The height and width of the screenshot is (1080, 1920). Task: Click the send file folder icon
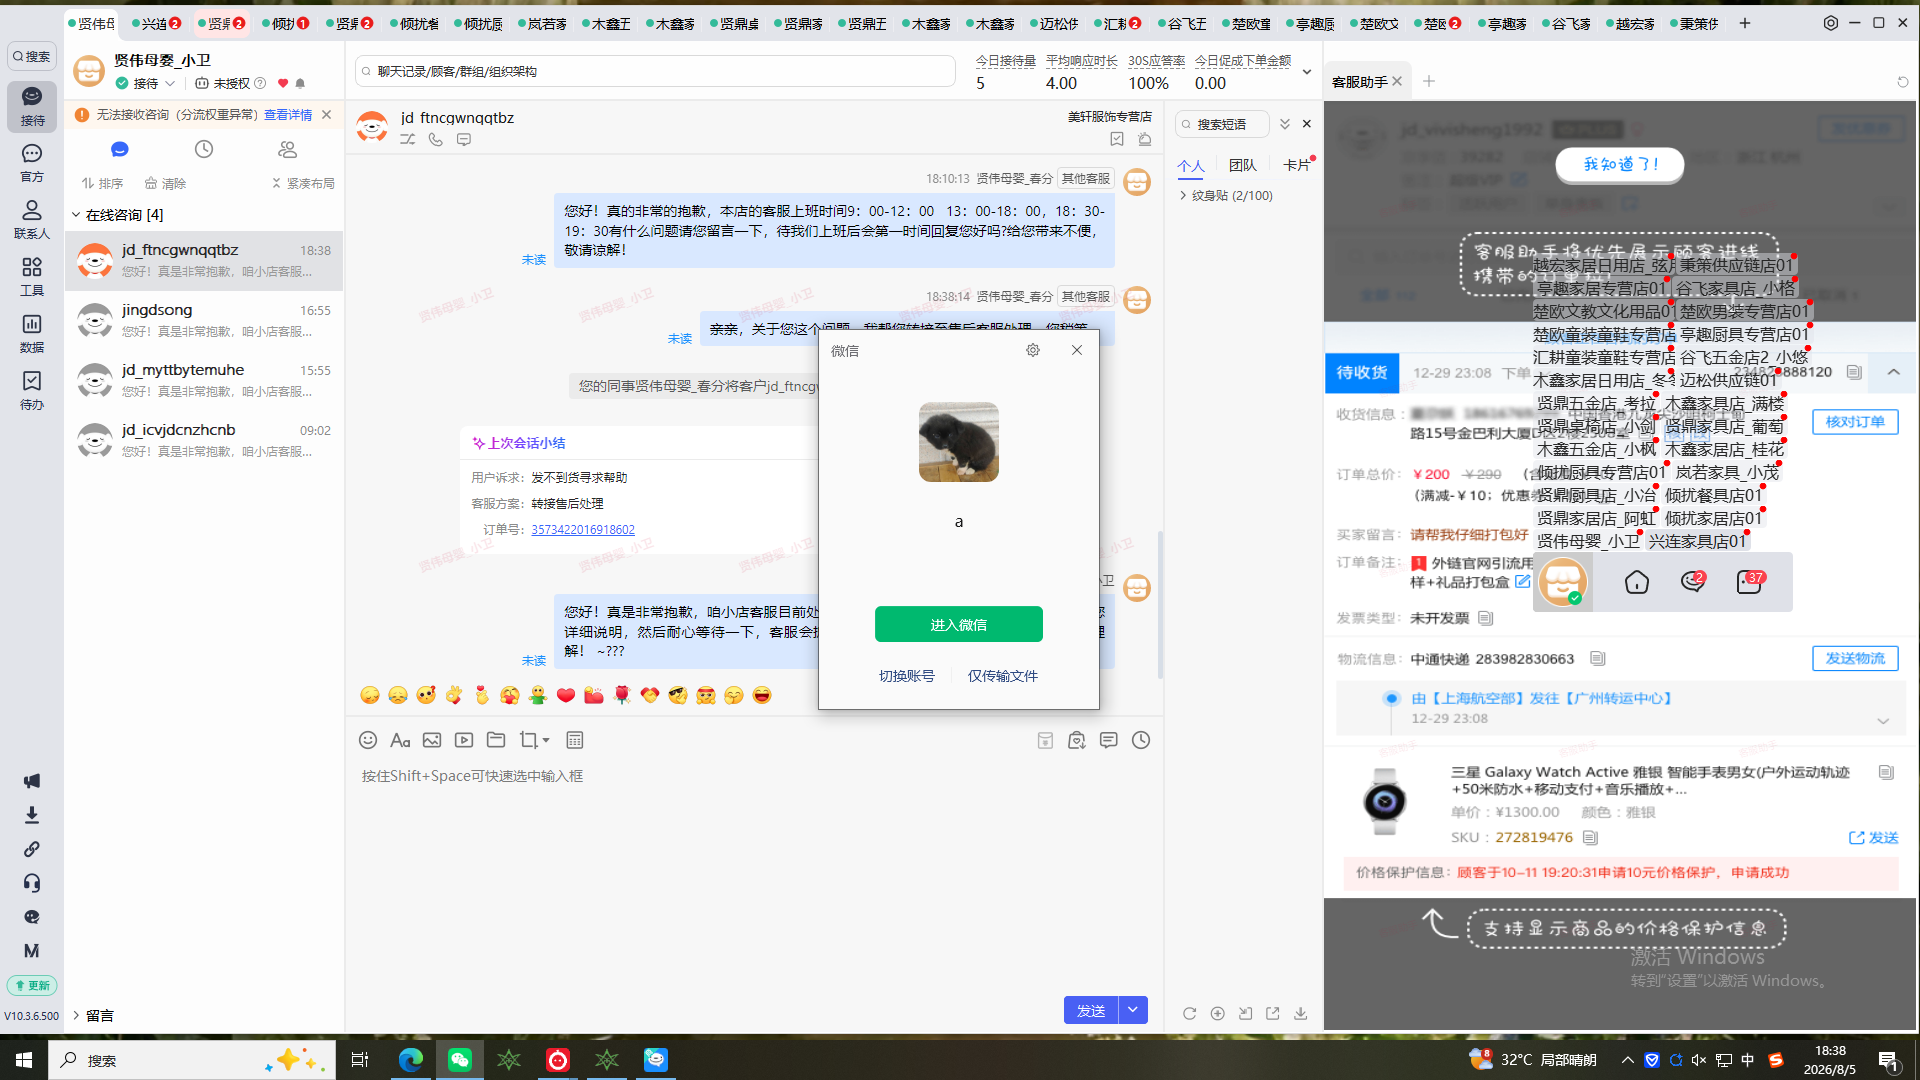(x=496, y=740)
